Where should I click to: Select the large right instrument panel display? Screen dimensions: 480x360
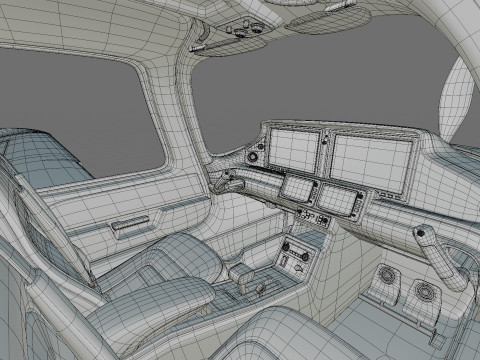coord(371,163)
